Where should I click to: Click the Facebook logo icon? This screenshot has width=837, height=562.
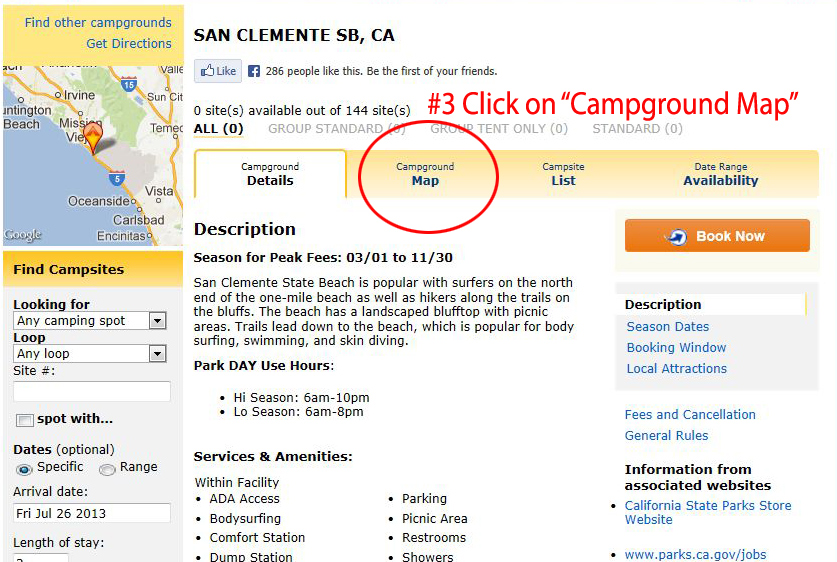[254, 71]
